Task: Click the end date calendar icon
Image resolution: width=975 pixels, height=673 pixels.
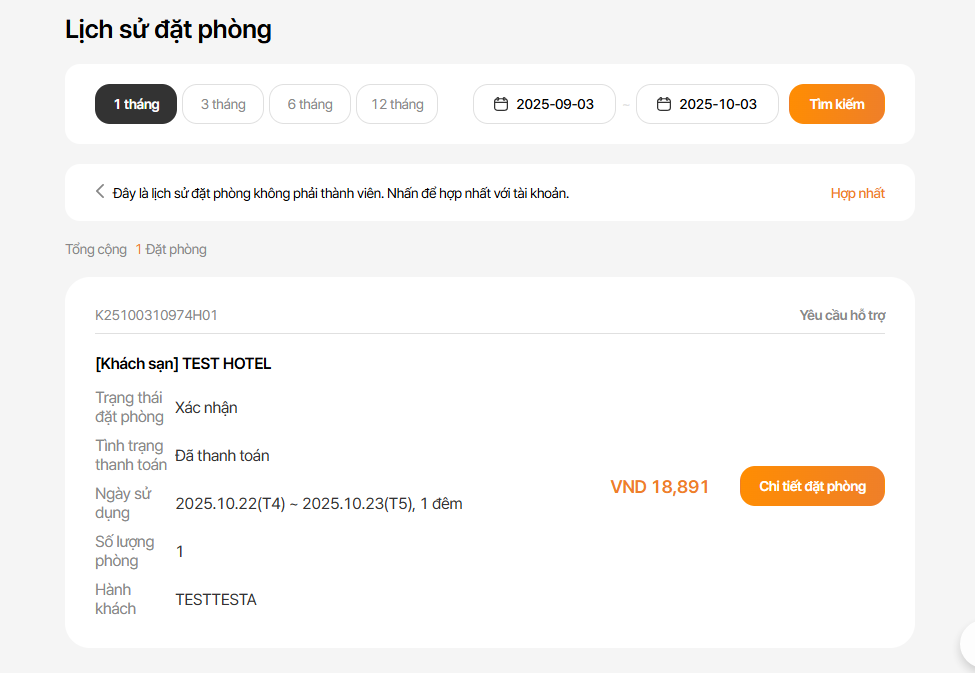Action: [x=663, y=104]
